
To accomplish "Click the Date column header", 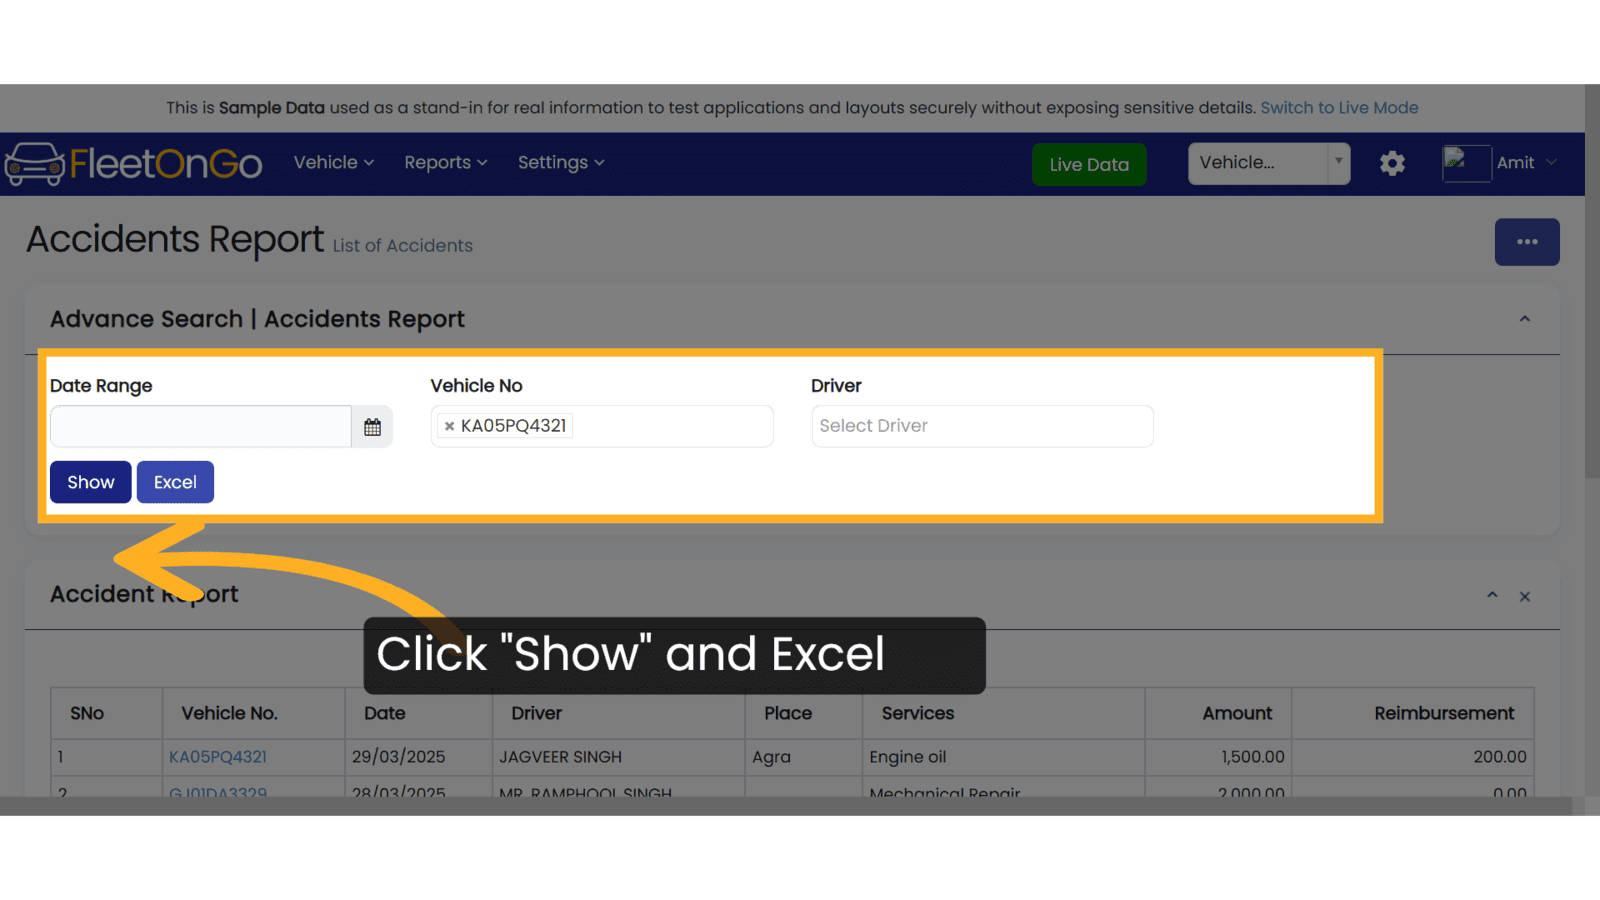I will pos(418,714).
